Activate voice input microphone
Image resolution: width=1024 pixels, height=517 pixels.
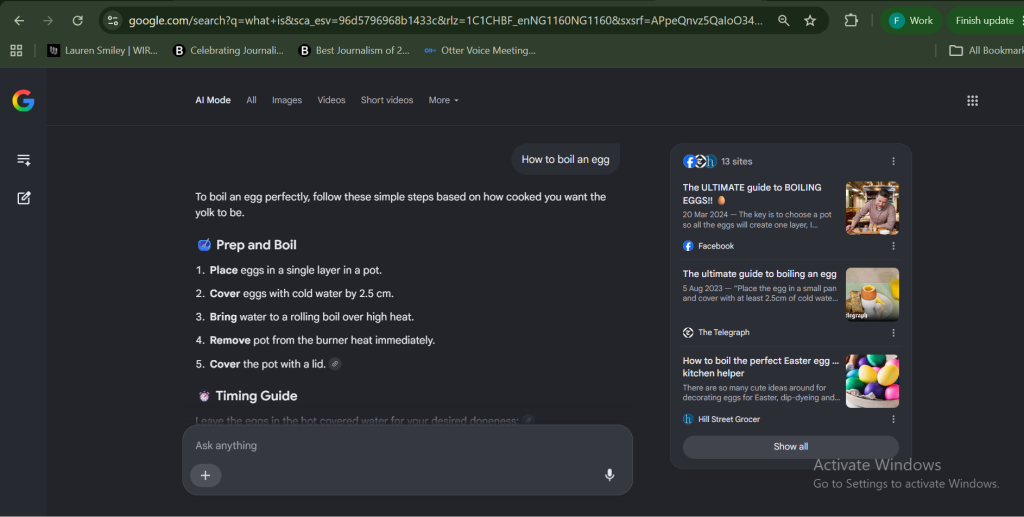point(609,475)
